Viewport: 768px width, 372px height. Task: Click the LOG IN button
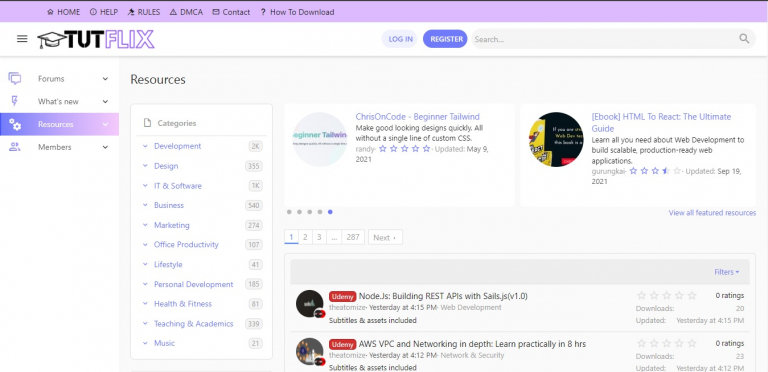pyautogui.click(x=400, y=39)
